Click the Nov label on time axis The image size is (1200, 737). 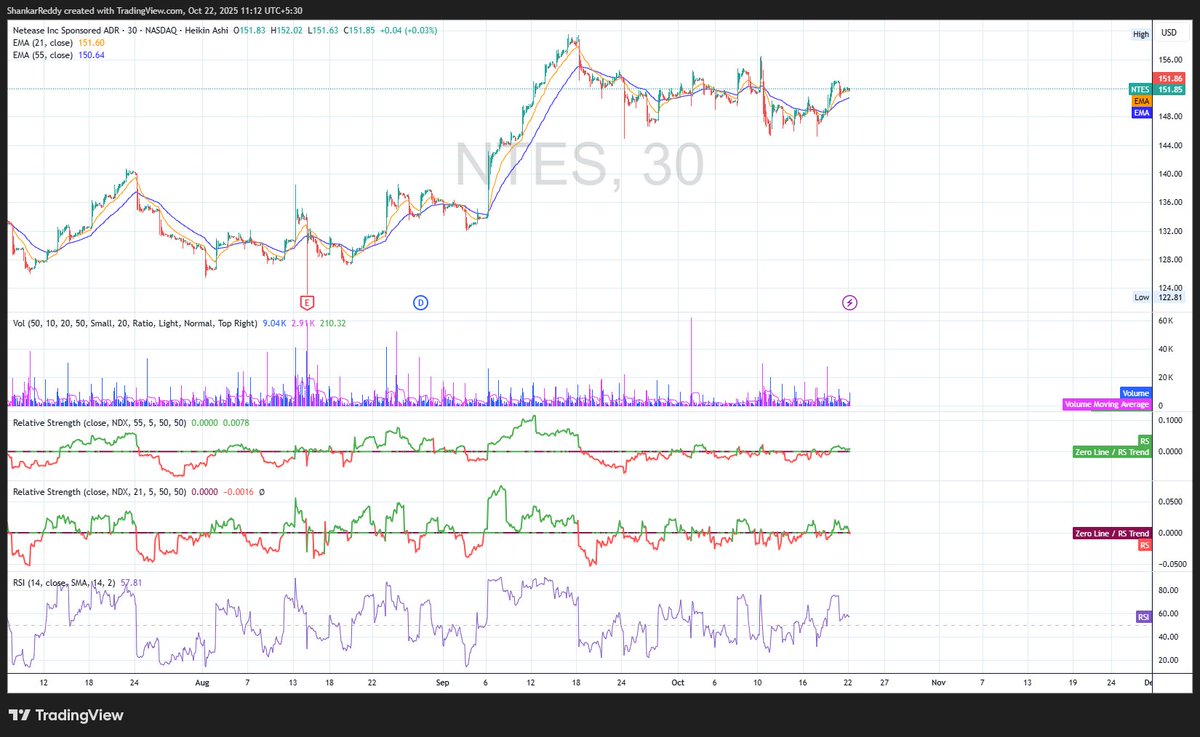[938, 683]
